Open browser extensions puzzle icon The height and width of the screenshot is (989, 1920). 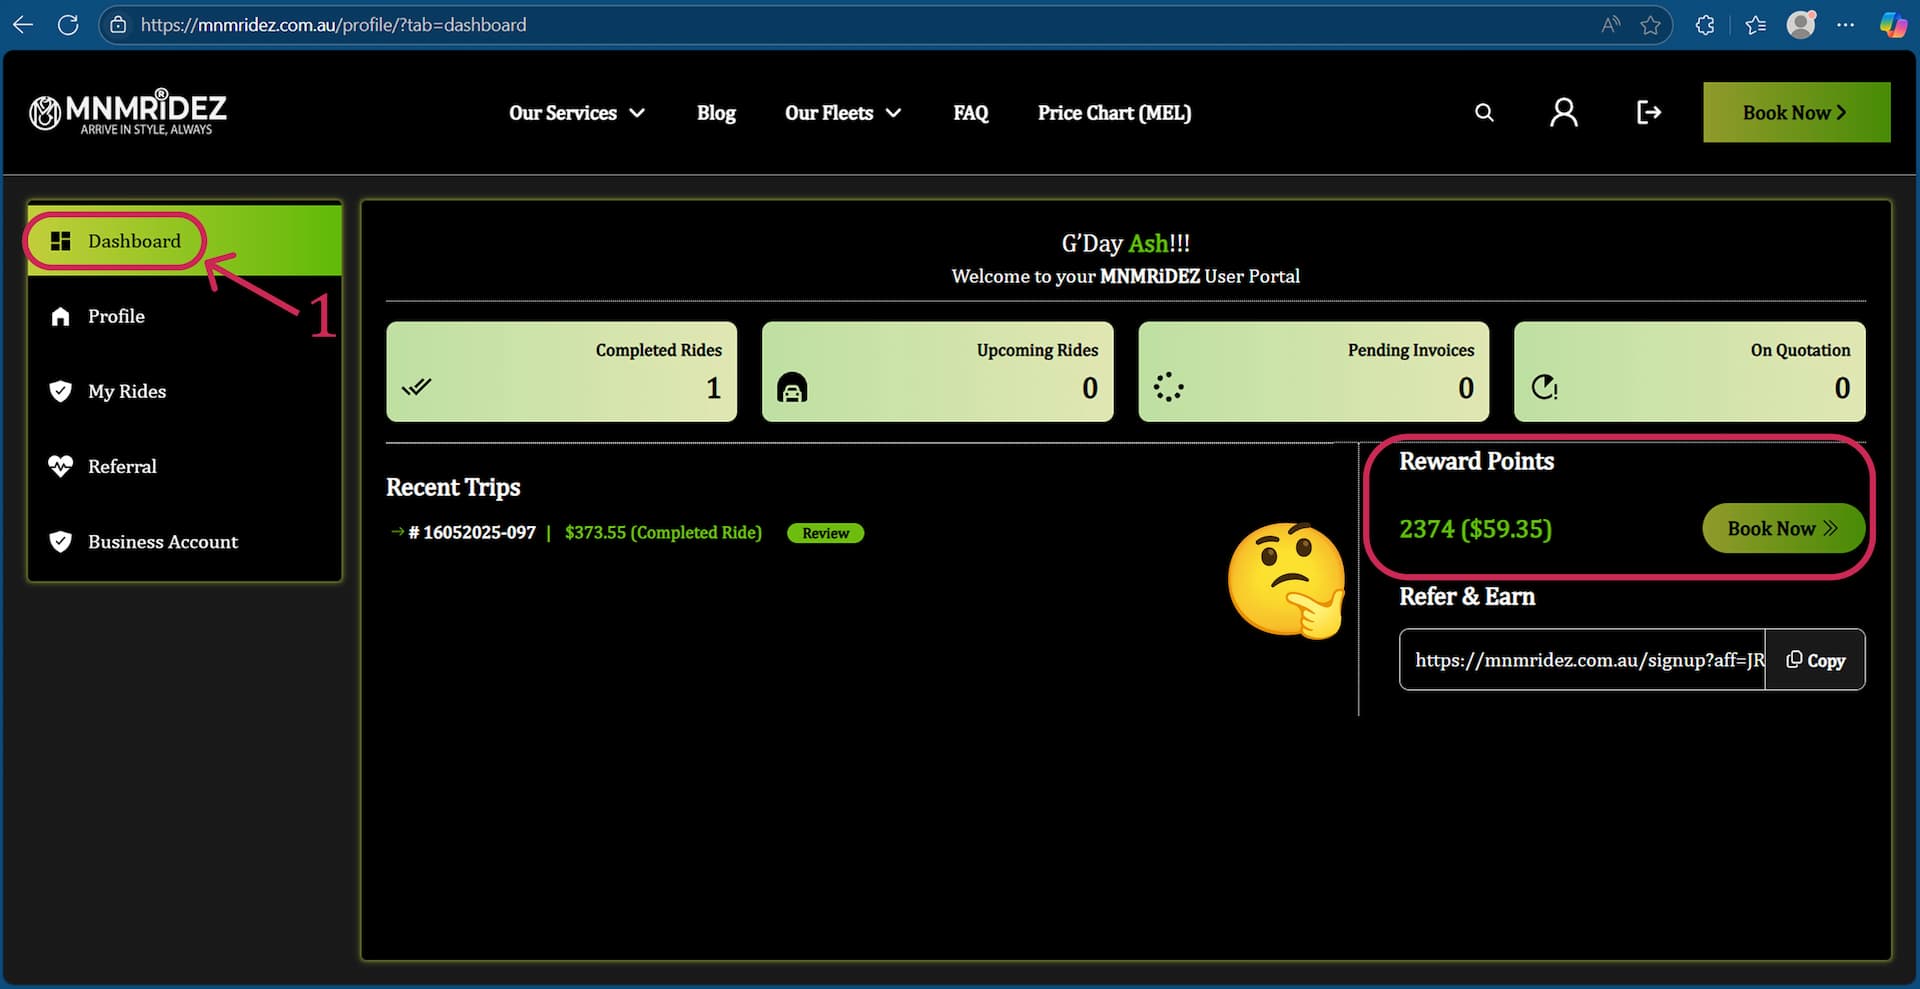(x=1706, y=25)
